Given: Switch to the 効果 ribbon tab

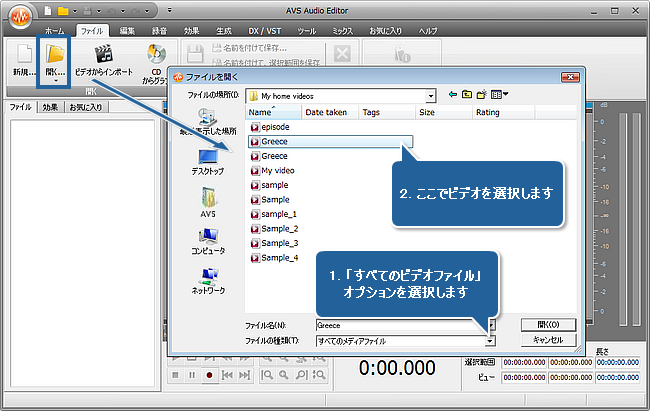Looking at the screenshot, I should pos(192,31).
